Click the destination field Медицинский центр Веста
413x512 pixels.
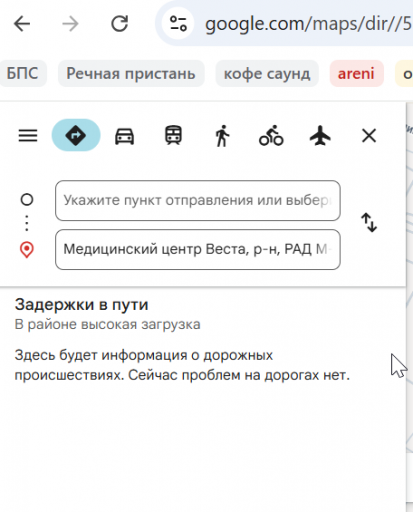pos(198,249)
